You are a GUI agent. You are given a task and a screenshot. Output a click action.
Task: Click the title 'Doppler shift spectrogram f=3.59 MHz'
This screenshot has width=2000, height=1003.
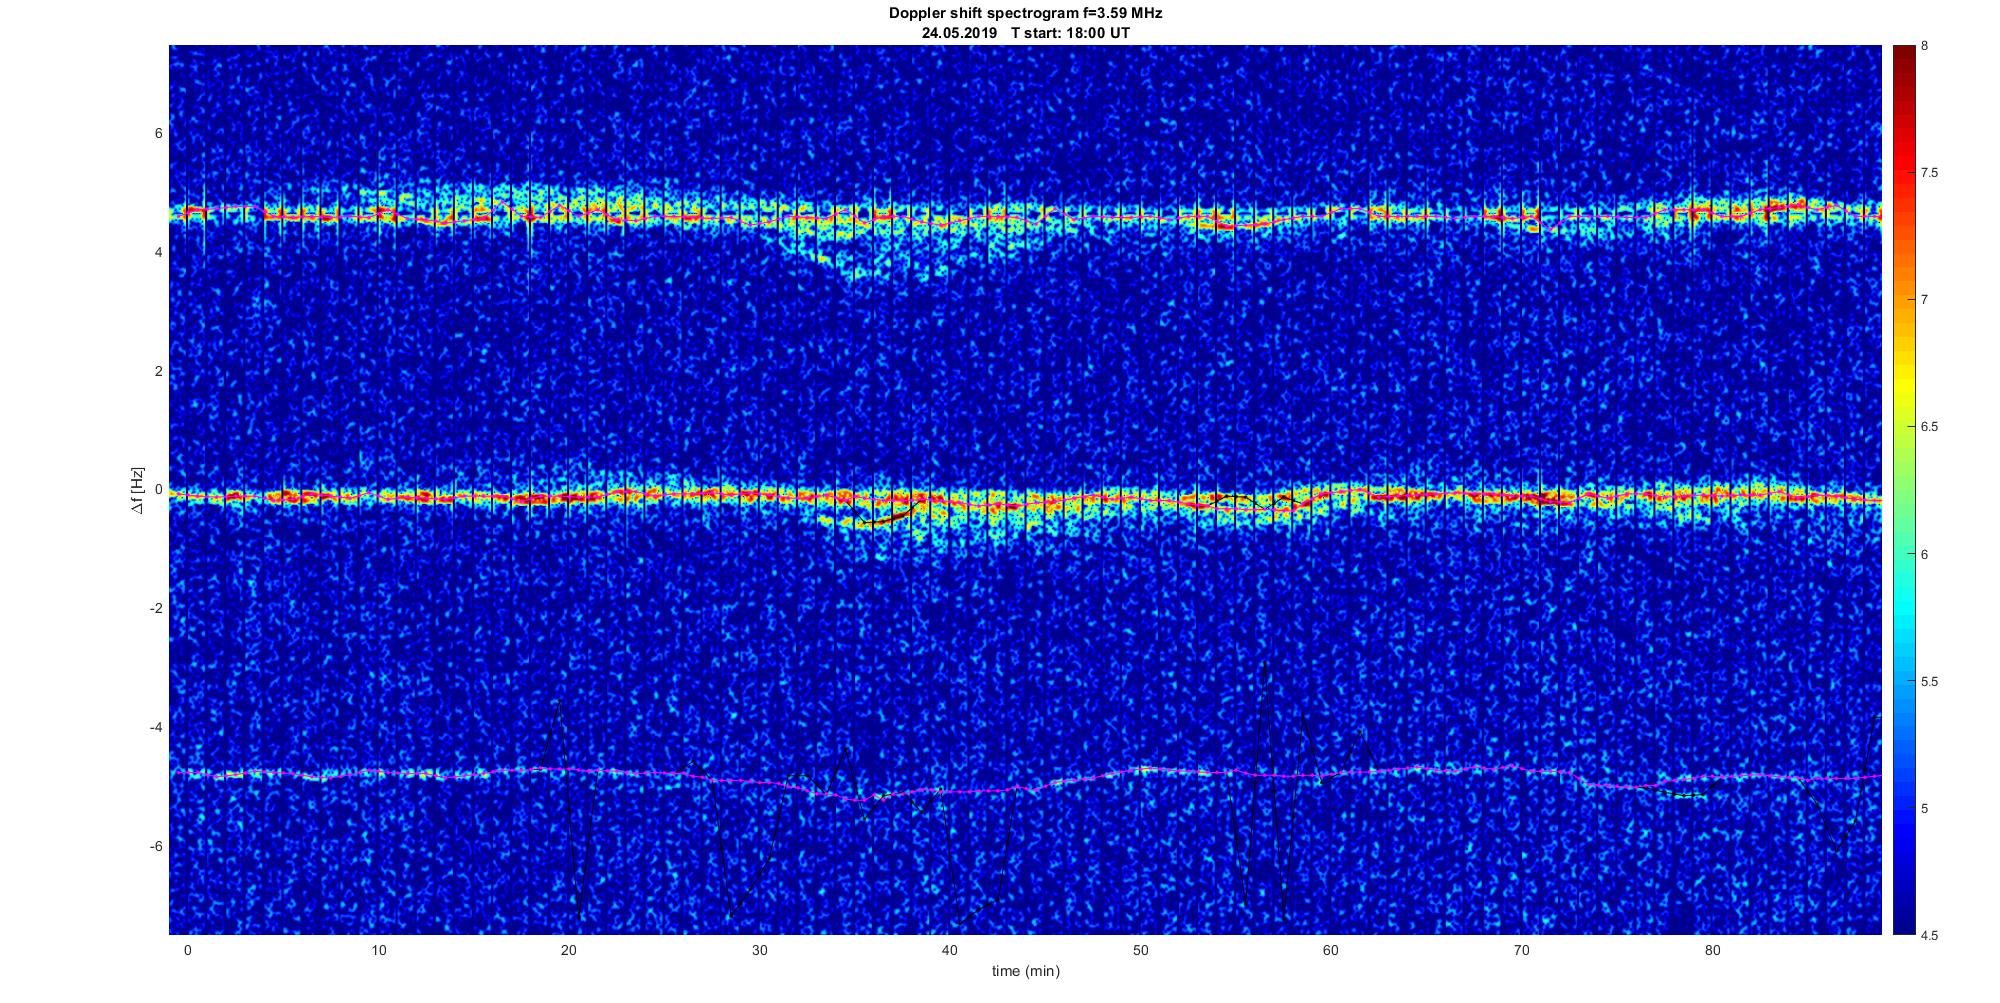pos(1025,14)
